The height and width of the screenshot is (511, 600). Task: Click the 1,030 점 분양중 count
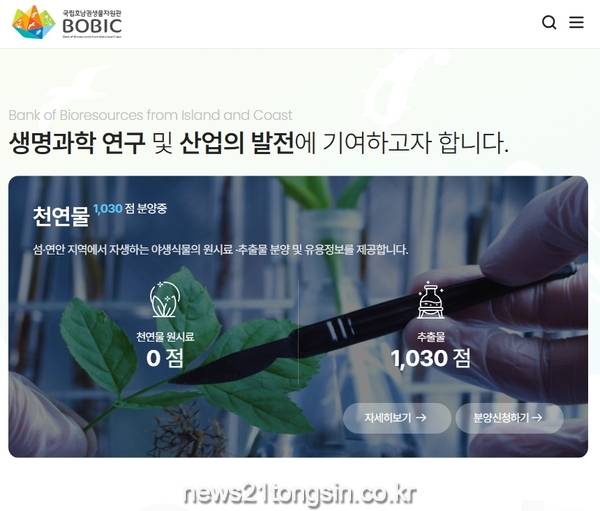tap(130, 209)
